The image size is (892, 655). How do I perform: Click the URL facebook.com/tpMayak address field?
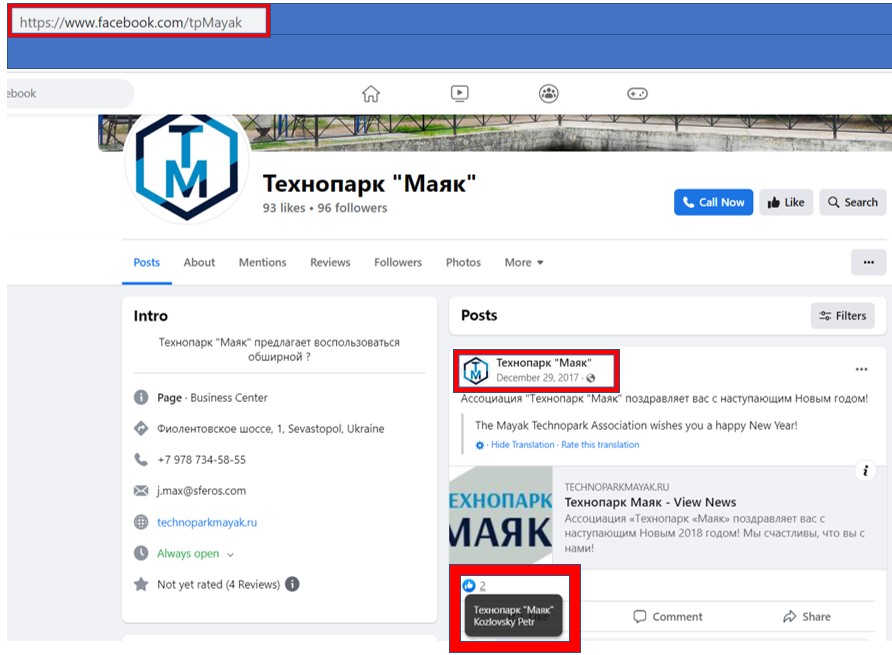[139, 22]
